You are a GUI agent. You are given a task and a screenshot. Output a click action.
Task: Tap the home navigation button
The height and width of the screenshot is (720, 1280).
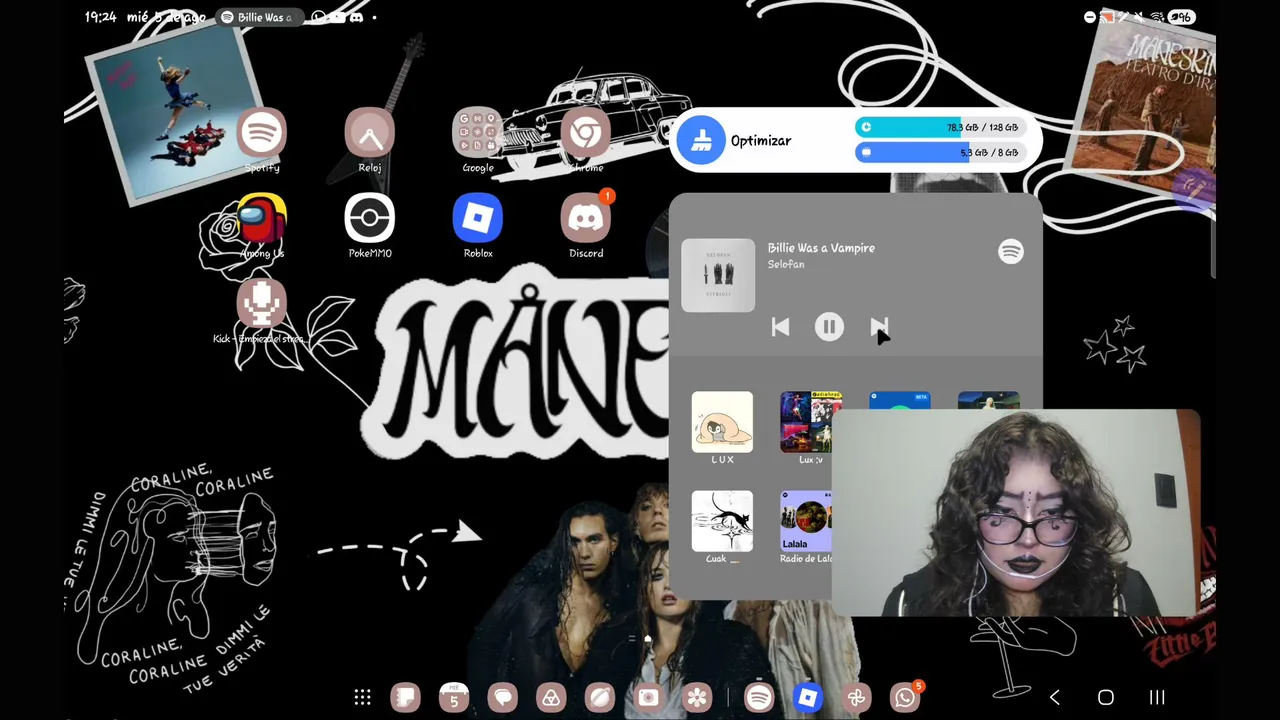1106,698
